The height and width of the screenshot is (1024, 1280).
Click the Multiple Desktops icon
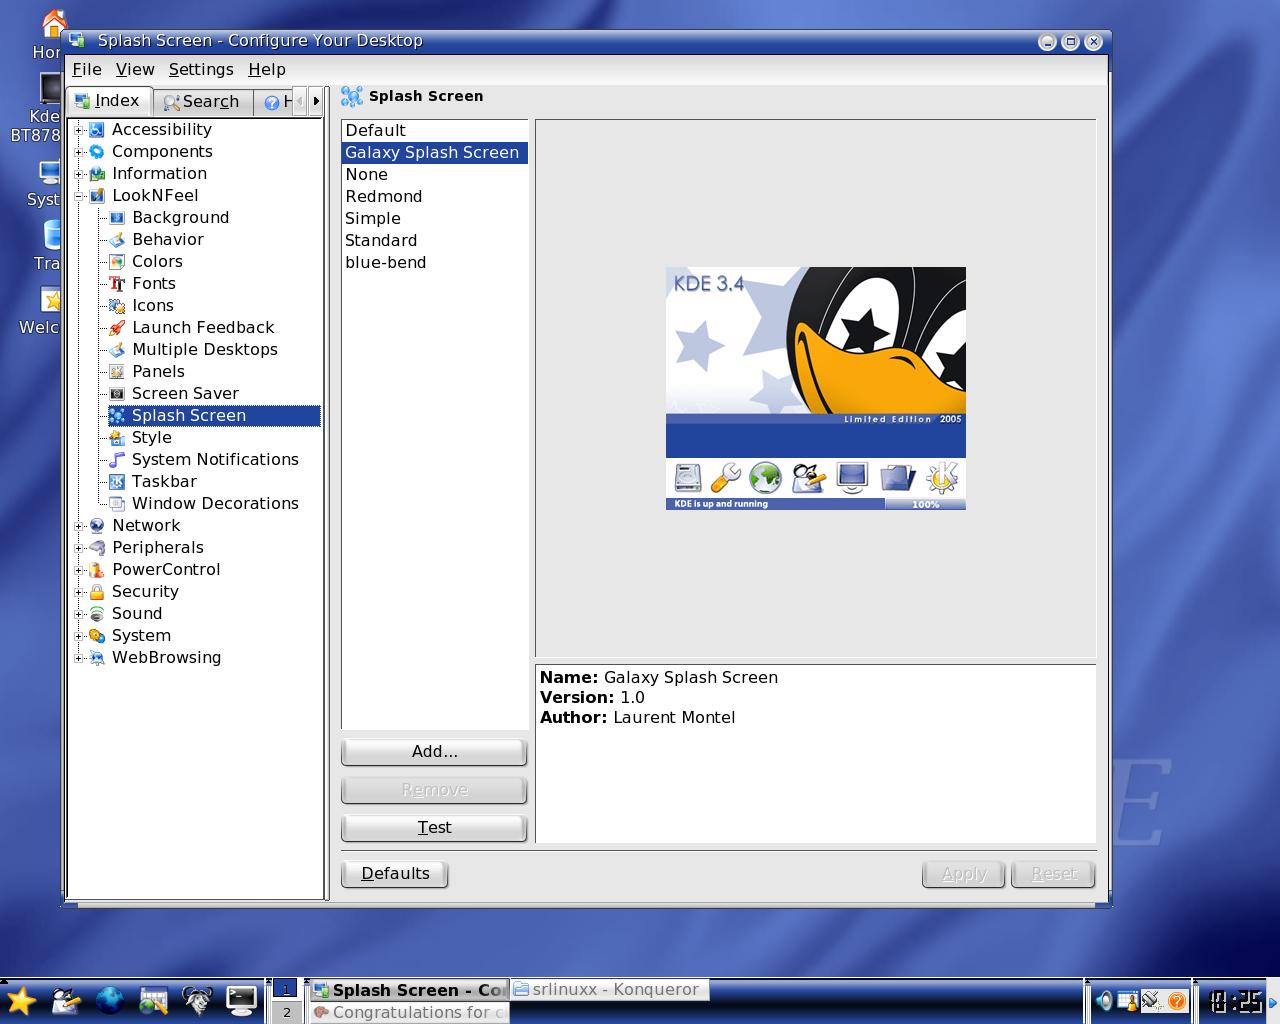pyautogui.click(x=117, y=350)
